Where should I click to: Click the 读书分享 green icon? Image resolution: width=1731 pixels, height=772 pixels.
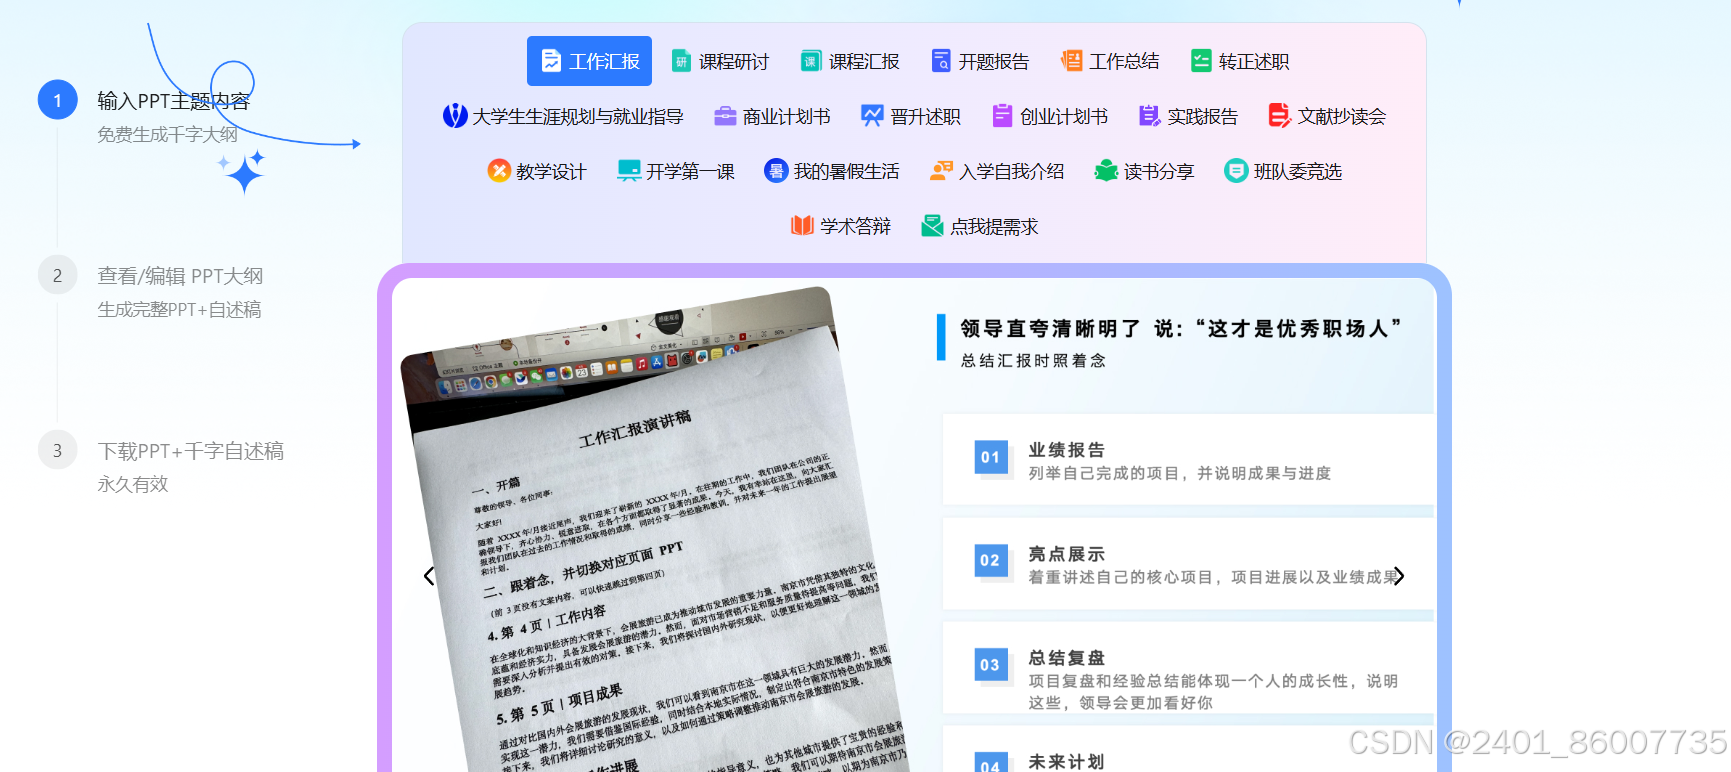pos(1106,171)
